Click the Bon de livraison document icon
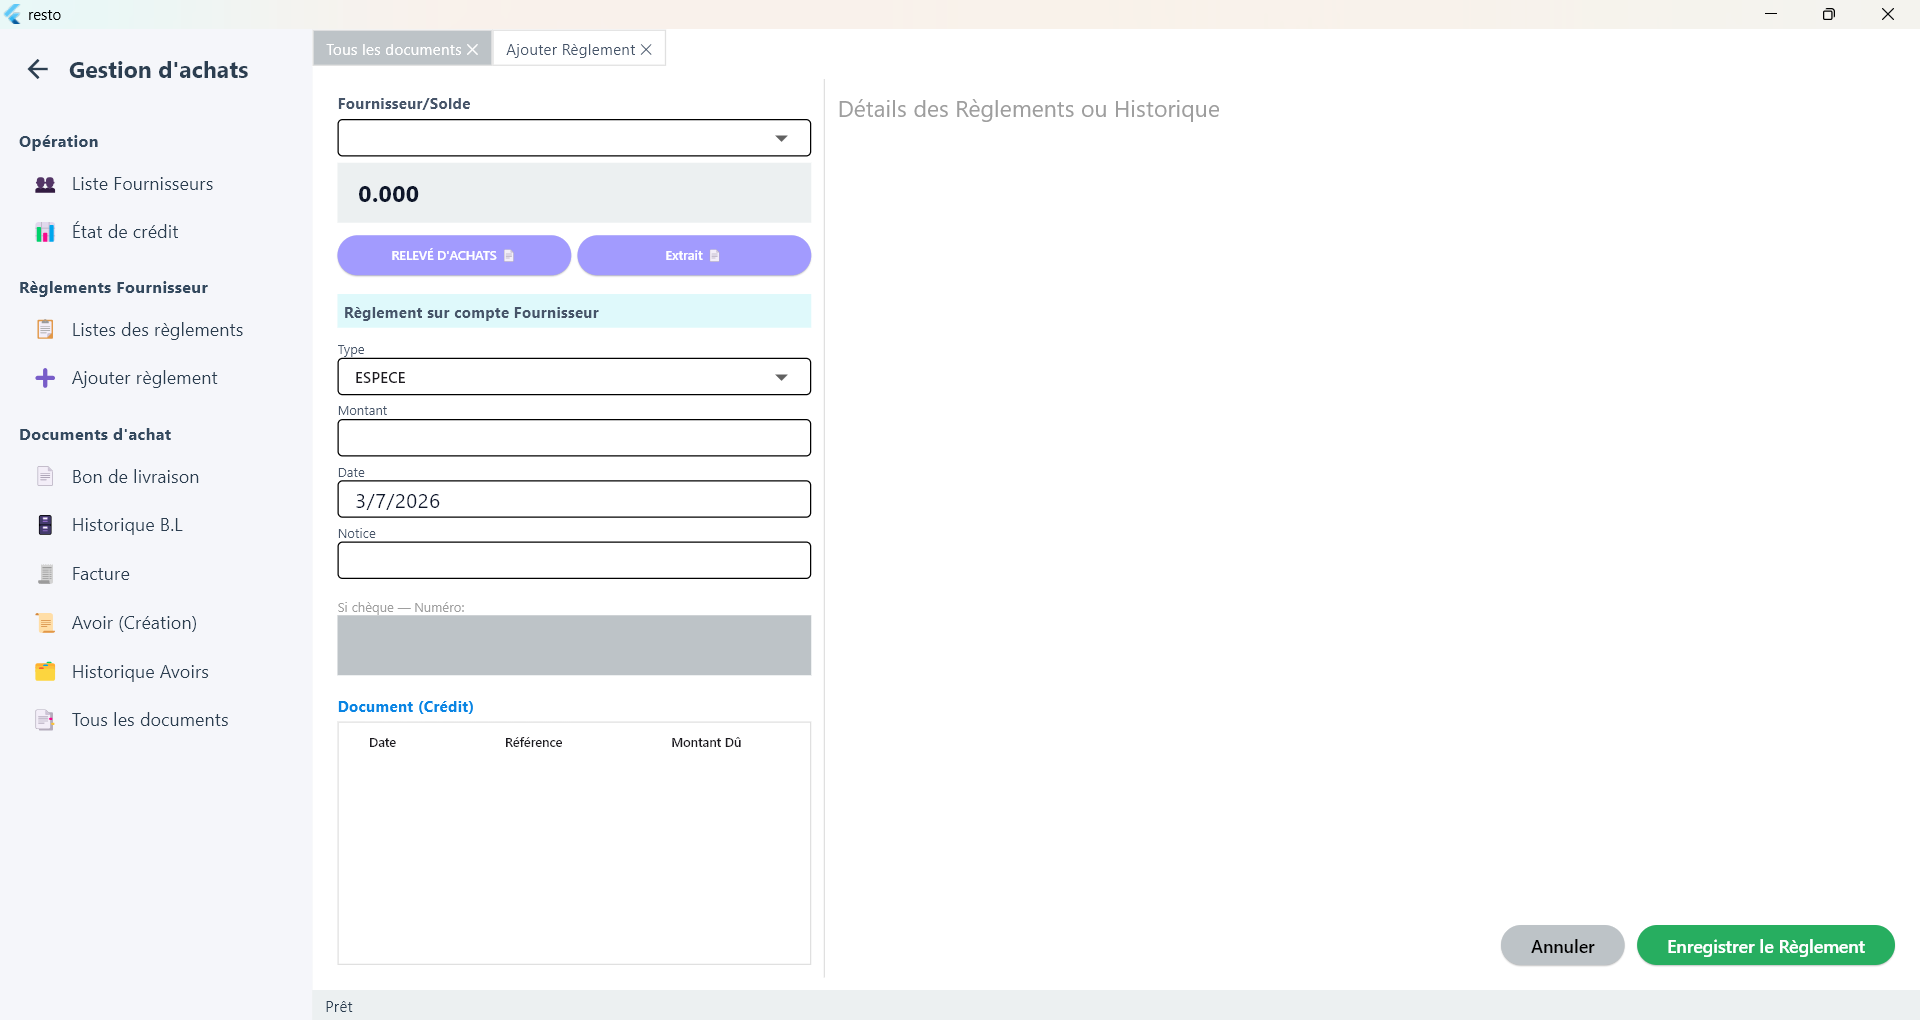Image resolution: width=1920 pixels, height=1020 pixels. click(45, 476)
